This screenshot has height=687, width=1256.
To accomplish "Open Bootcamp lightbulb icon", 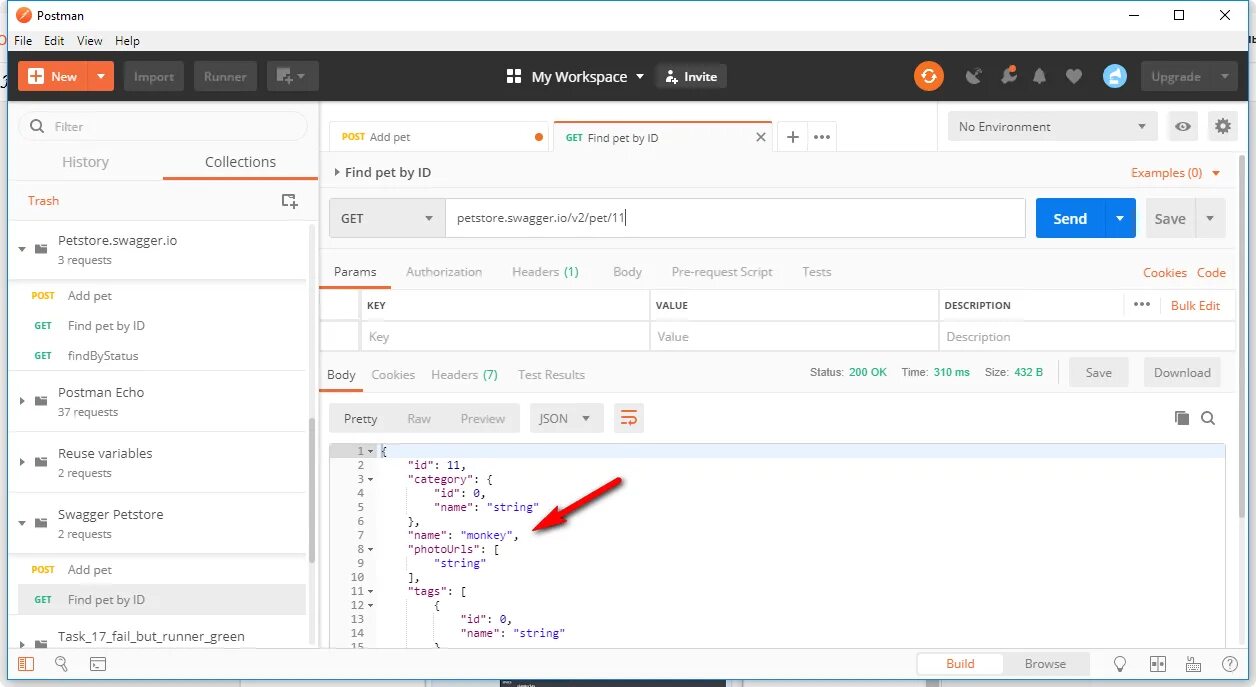I will click(x=1120, y=663).
